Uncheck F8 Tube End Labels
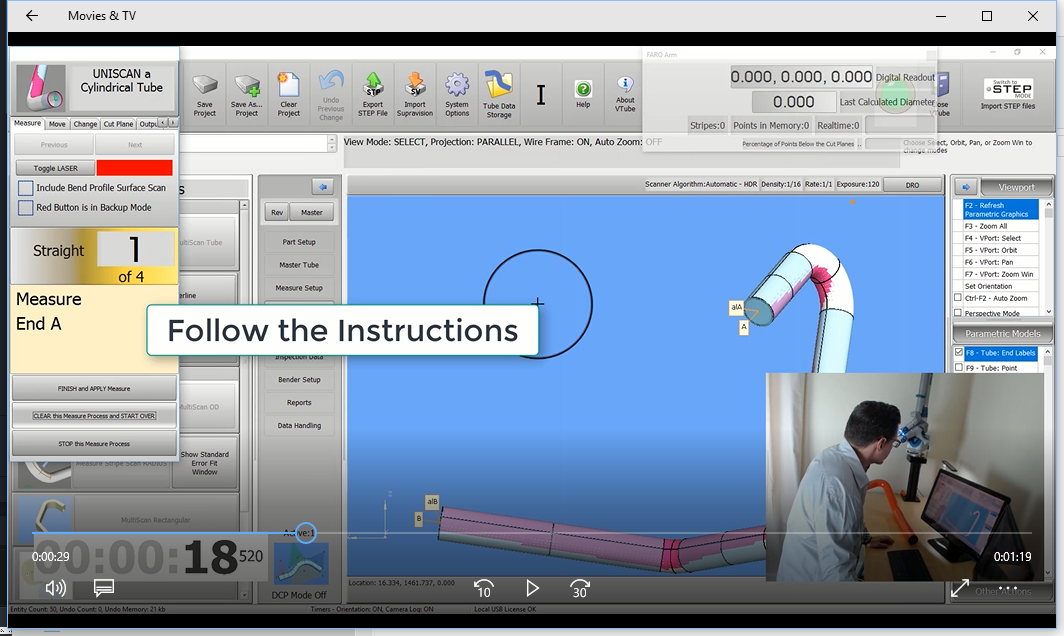The width and height of the screenshot is (1064, 636). pyautogui.click(x=959, y=352)
